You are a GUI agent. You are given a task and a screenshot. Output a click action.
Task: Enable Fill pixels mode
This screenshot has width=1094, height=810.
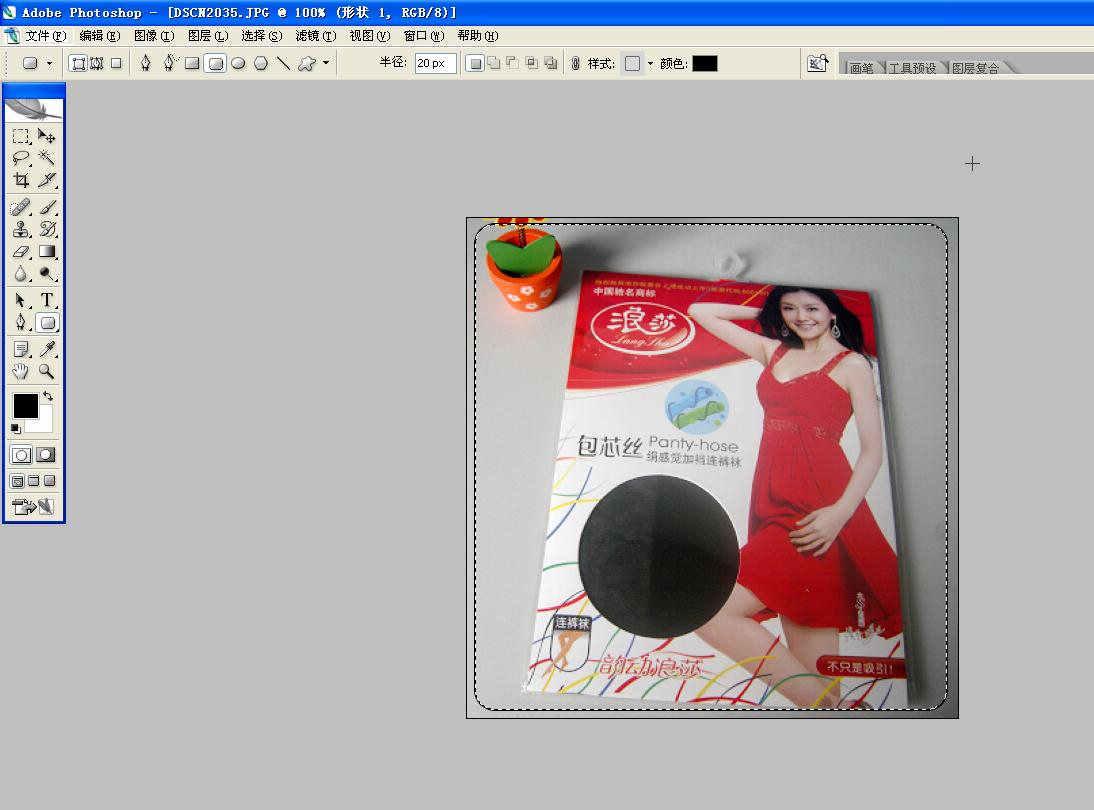(117, 63)
